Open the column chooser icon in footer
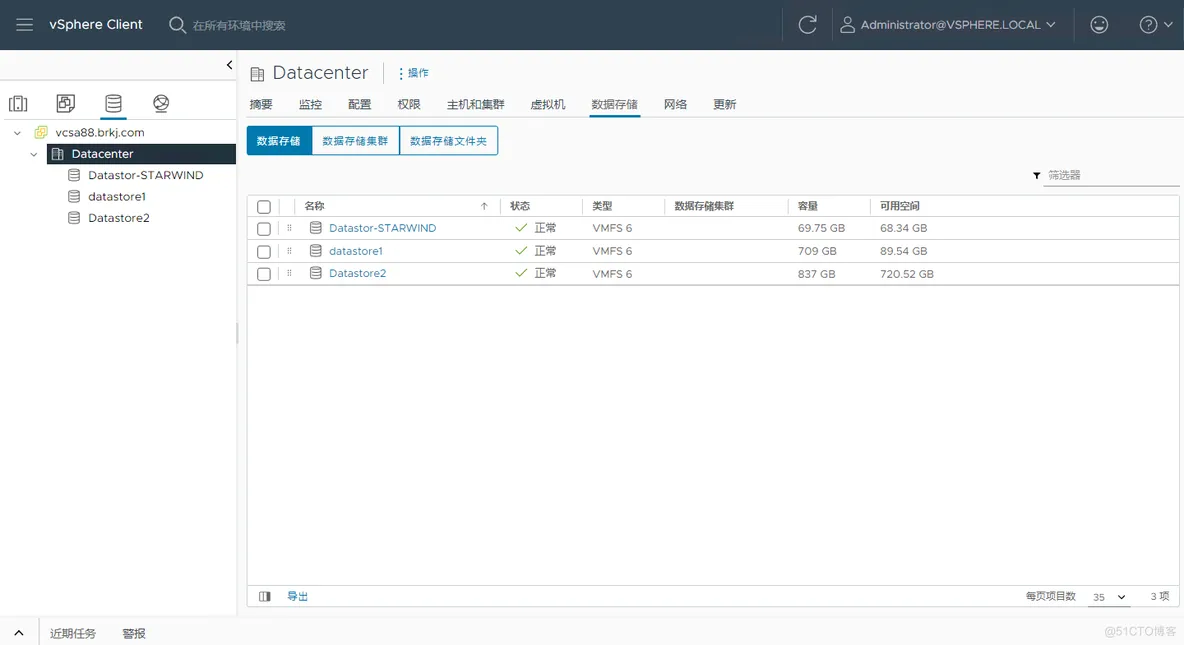This screenshot has height=645, width=1184. (264, 597)
